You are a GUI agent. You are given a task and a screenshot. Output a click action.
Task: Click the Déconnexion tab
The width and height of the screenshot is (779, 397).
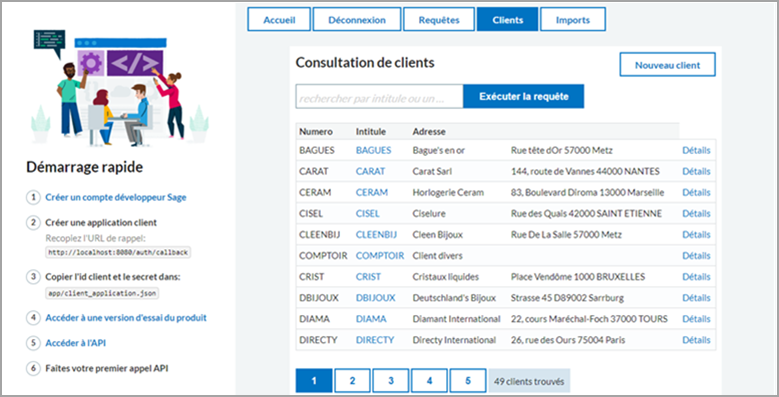click(357, 19)
